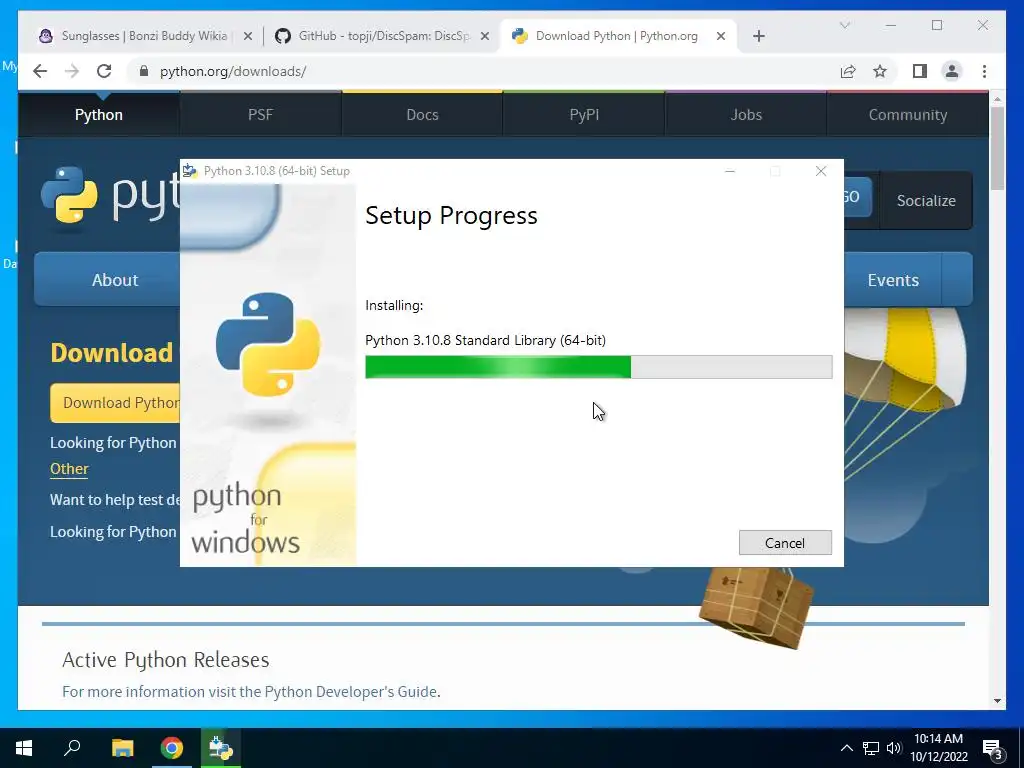Reload the python.org page
This screenshot has width=1024, height=768.
tap(104, 71)
